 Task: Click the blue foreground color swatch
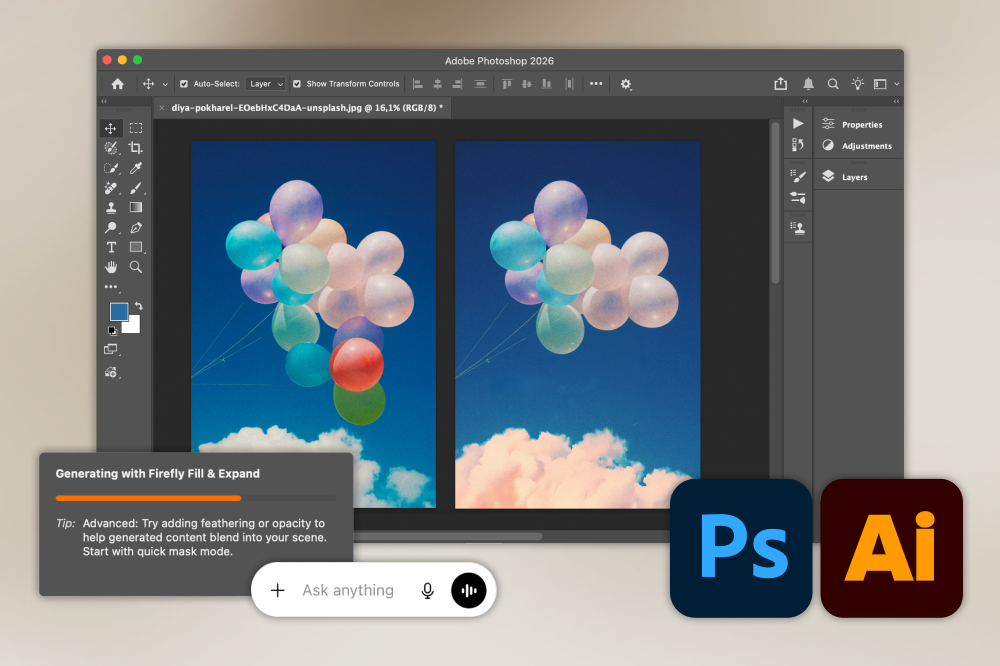click(x=119, y=311)
